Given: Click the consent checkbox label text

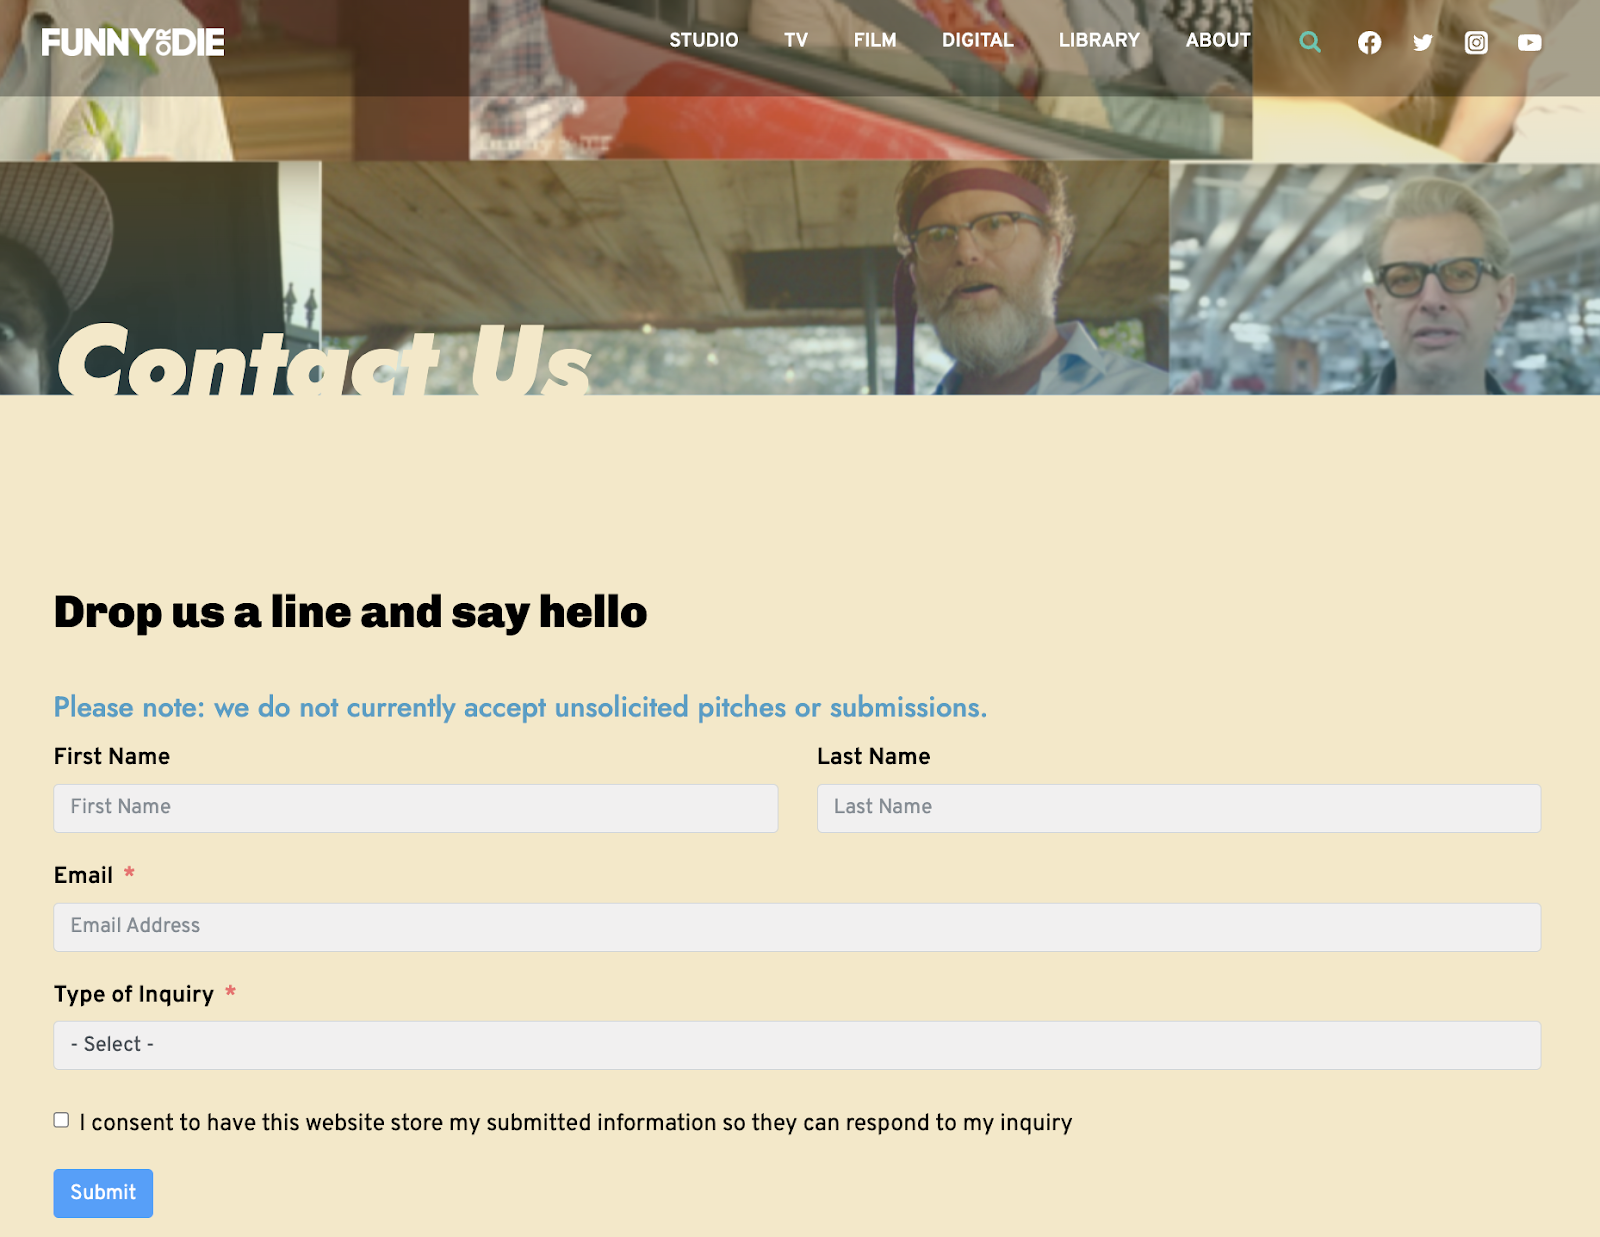Looking at the screenshot, I should tap(576, 1122).
